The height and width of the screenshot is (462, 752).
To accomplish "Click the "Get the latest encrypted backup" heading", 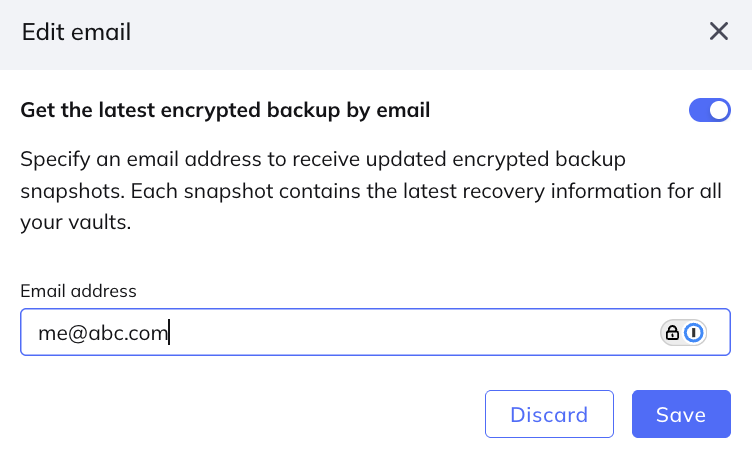I will click(x=225, y=110).
